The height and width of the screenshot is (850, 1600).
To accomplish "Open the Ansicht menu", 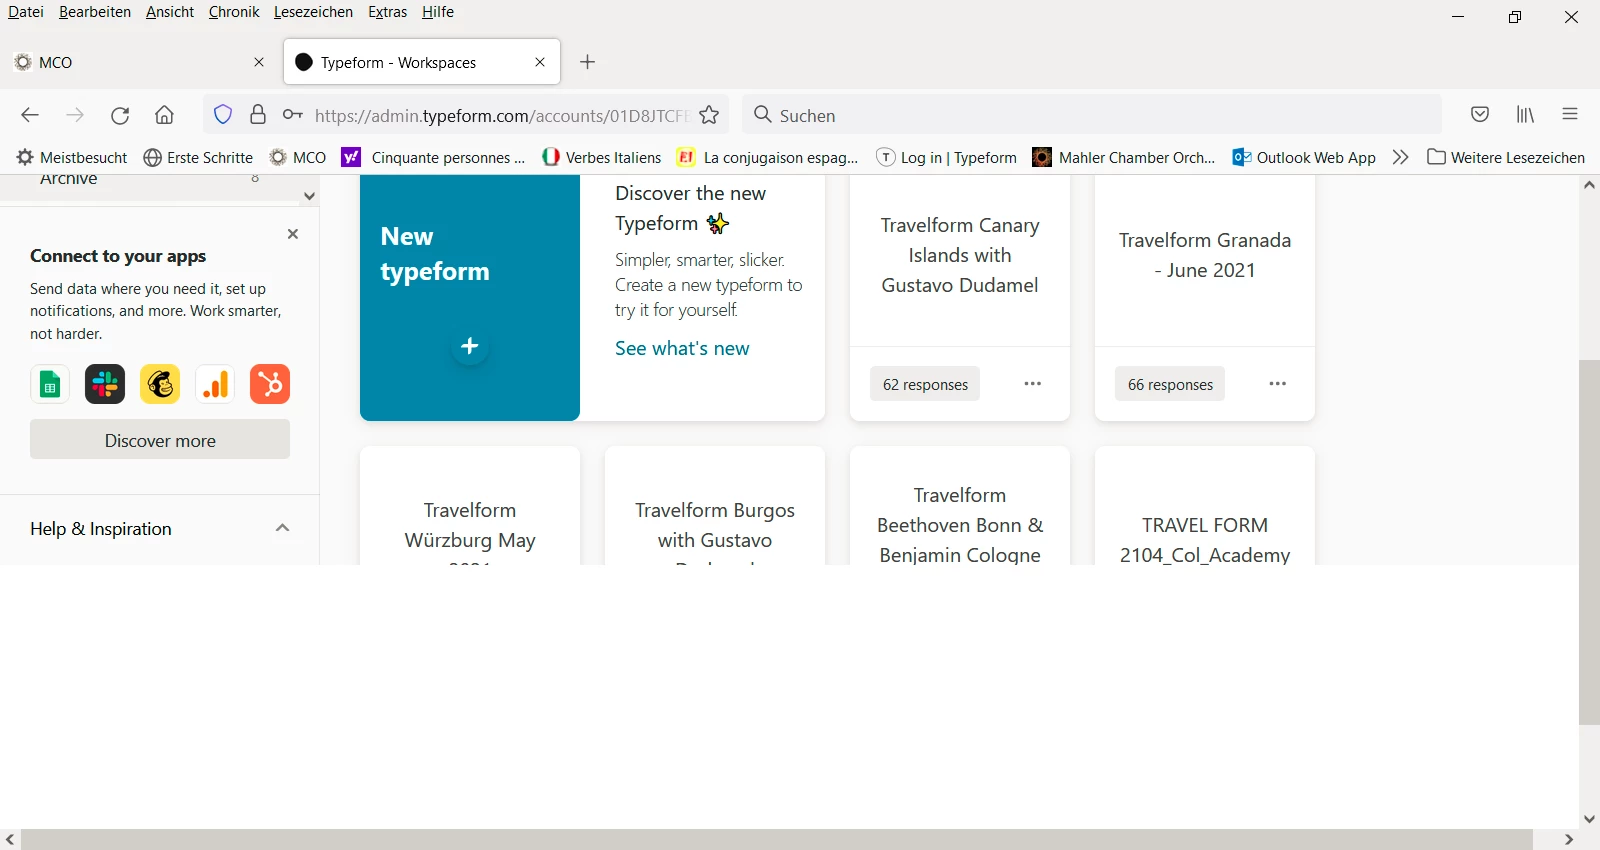I will click(170, 12).
